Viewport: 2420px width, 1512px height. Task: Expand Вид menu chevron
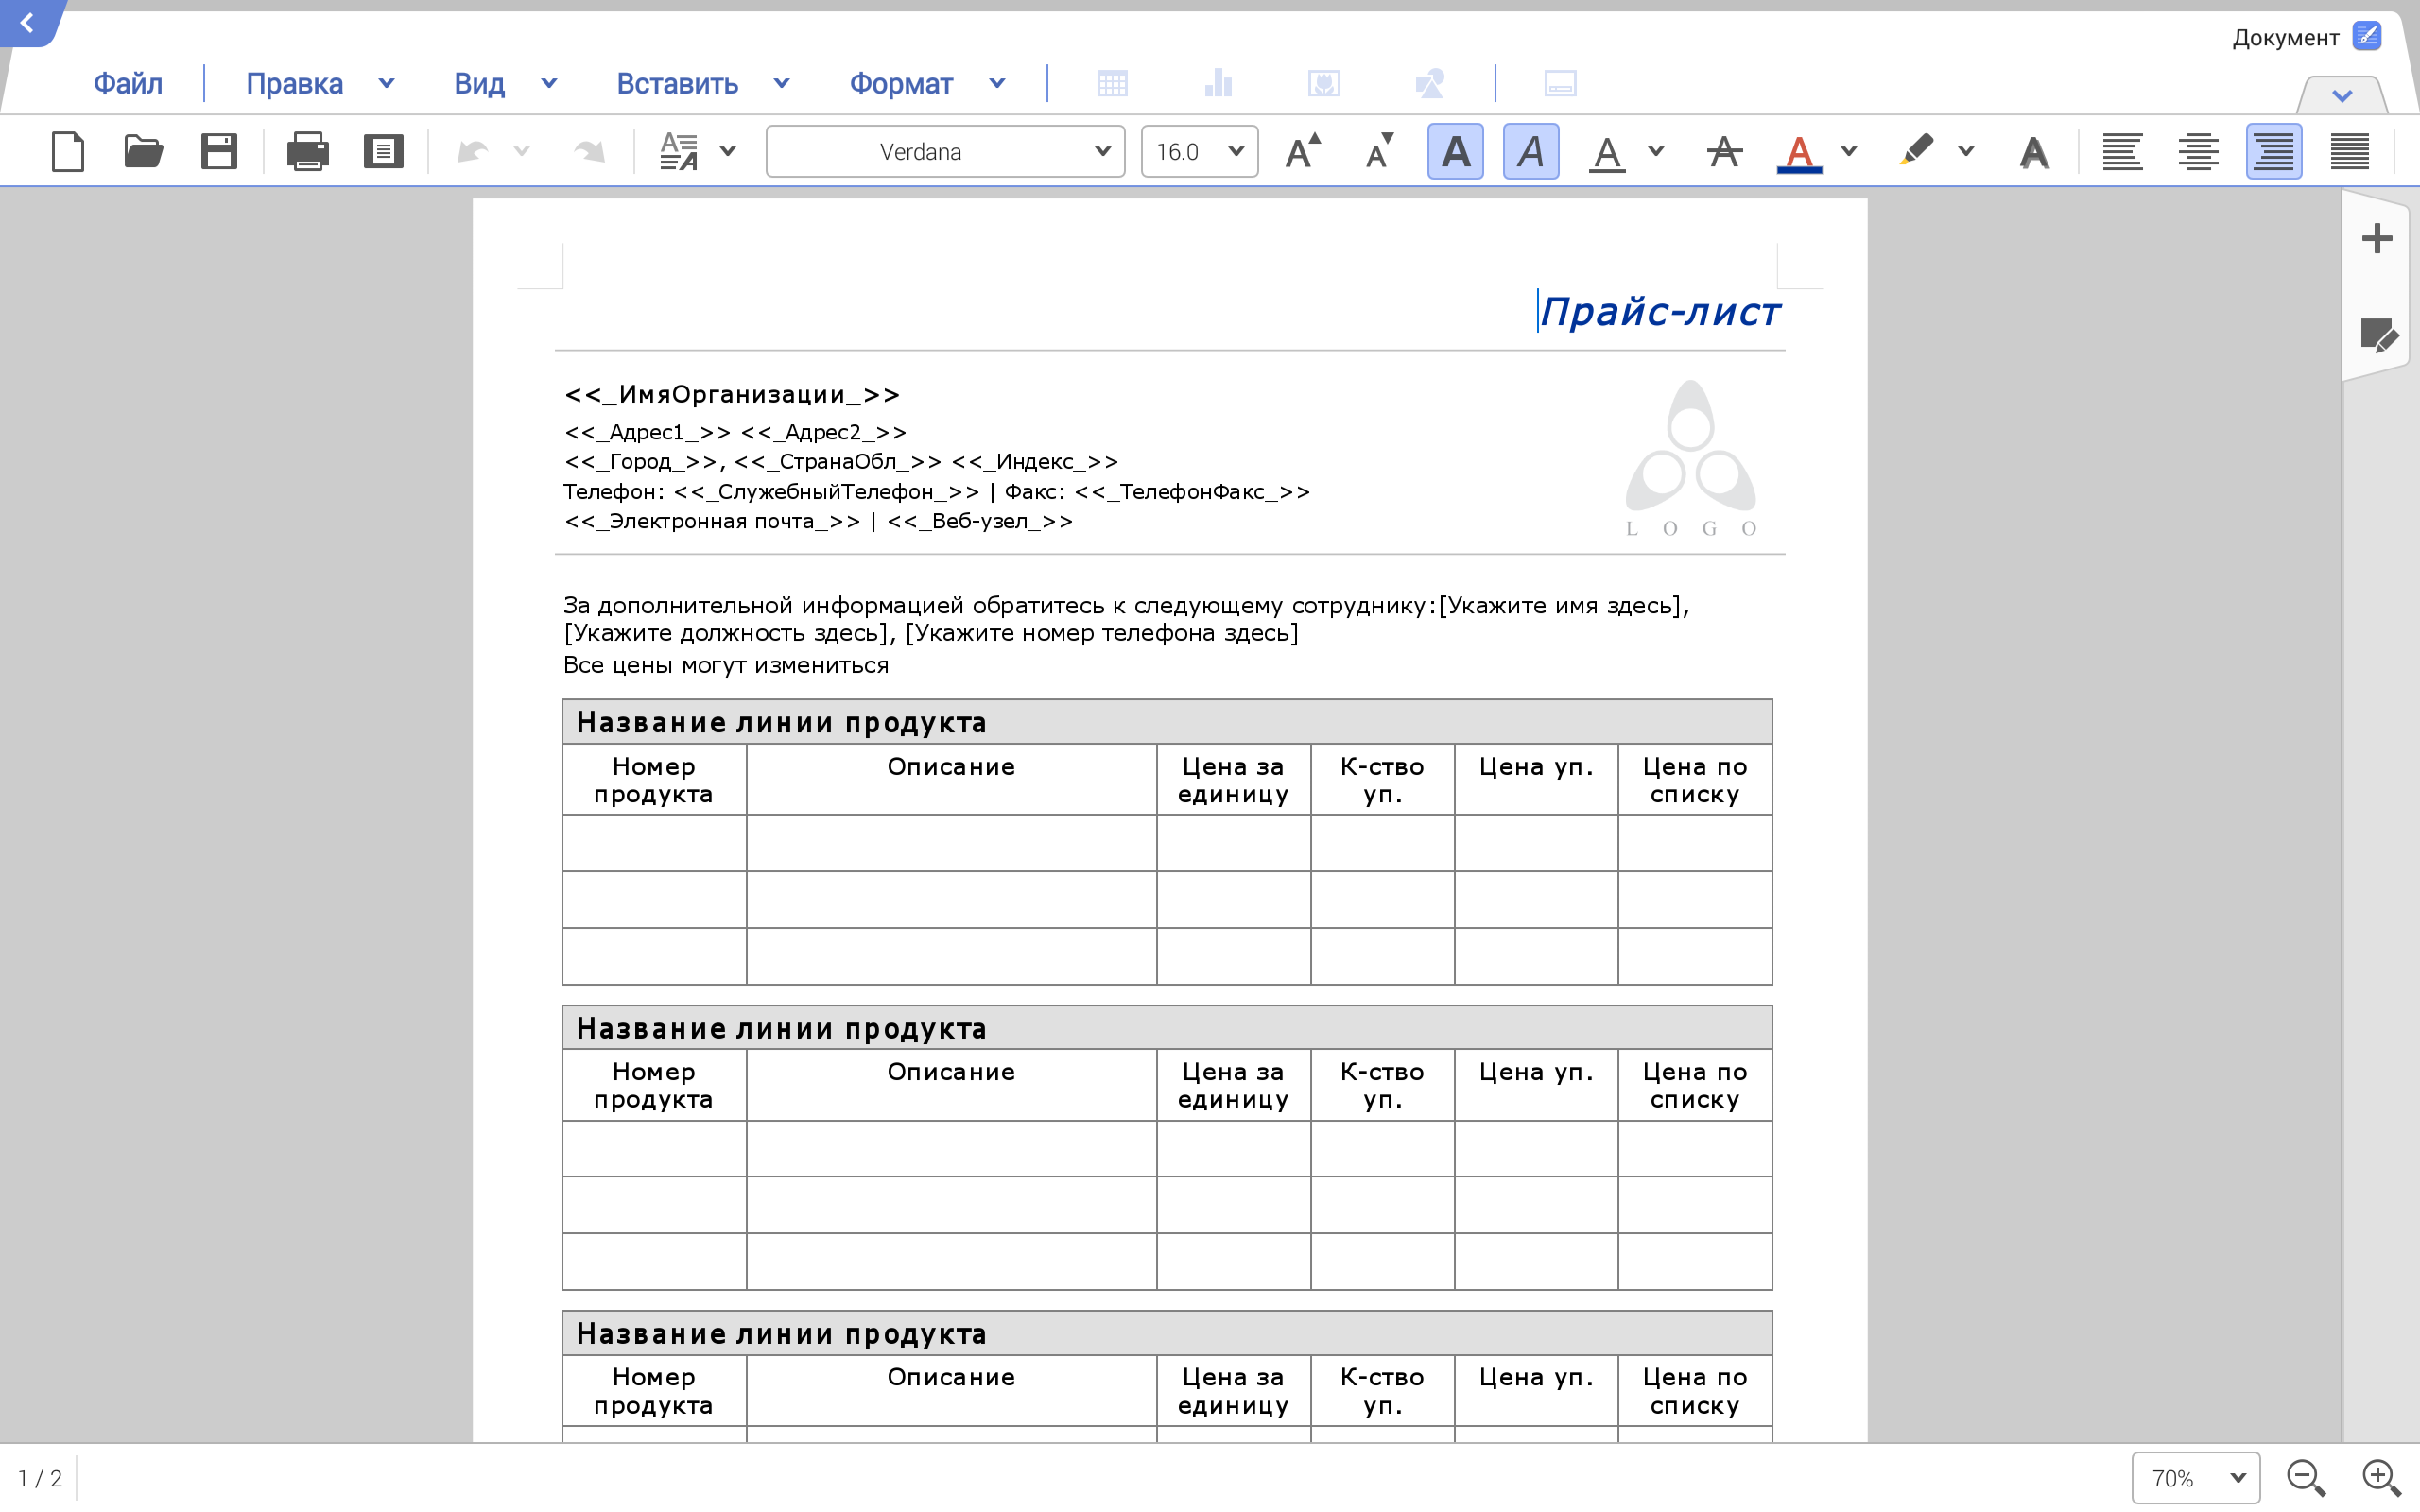click(549, 84)
